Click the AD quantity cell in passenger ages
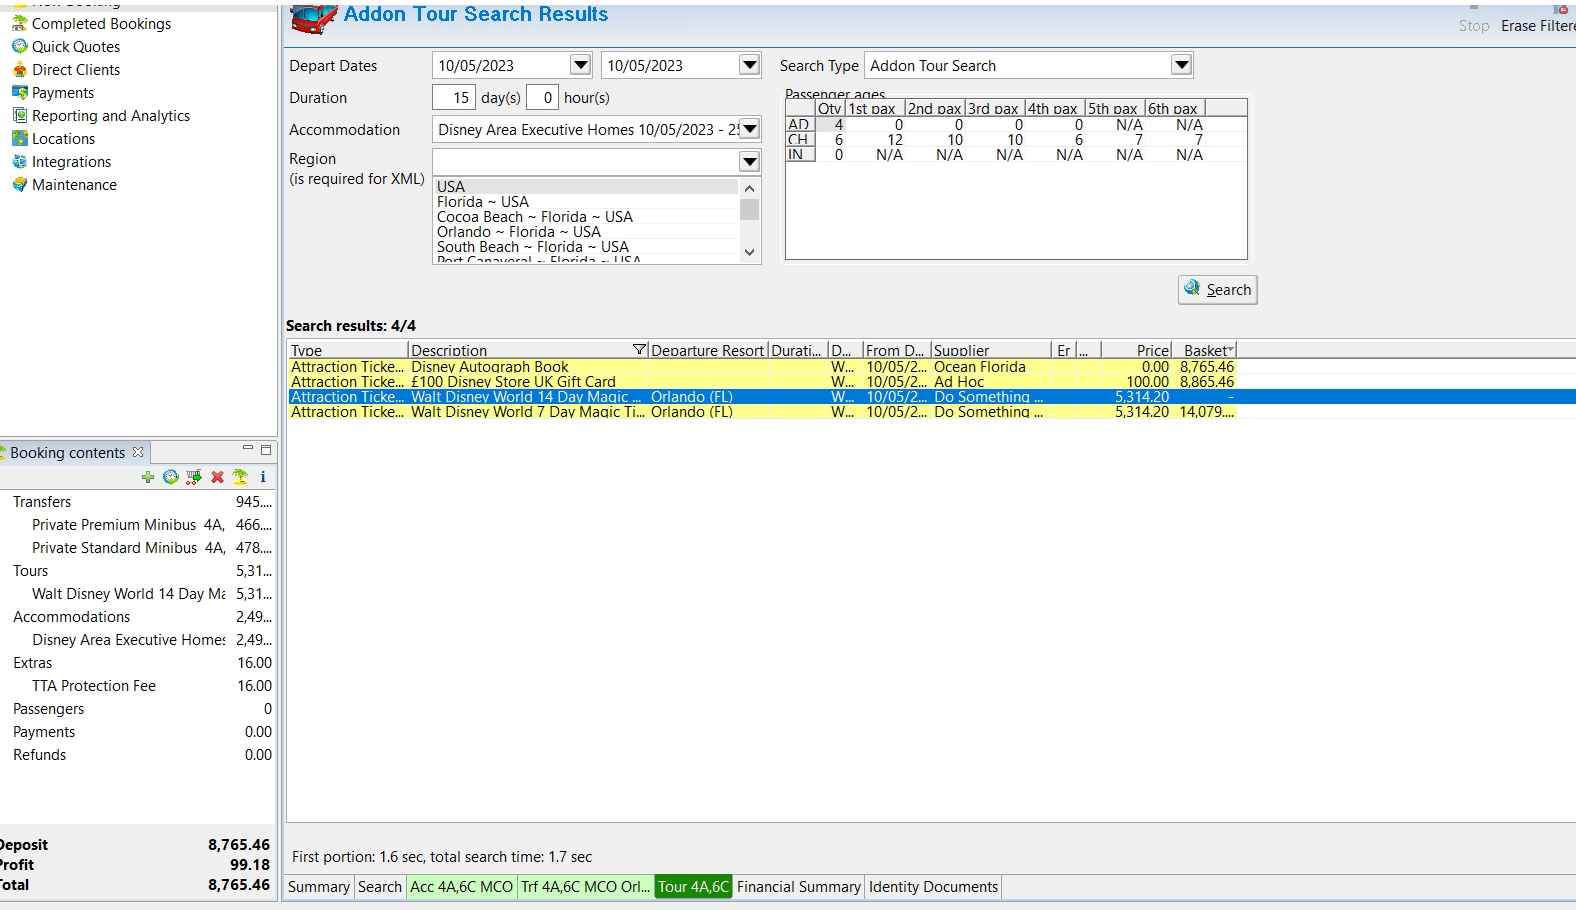The width and height of the screenshot is (1576, 910). [831, 124]
